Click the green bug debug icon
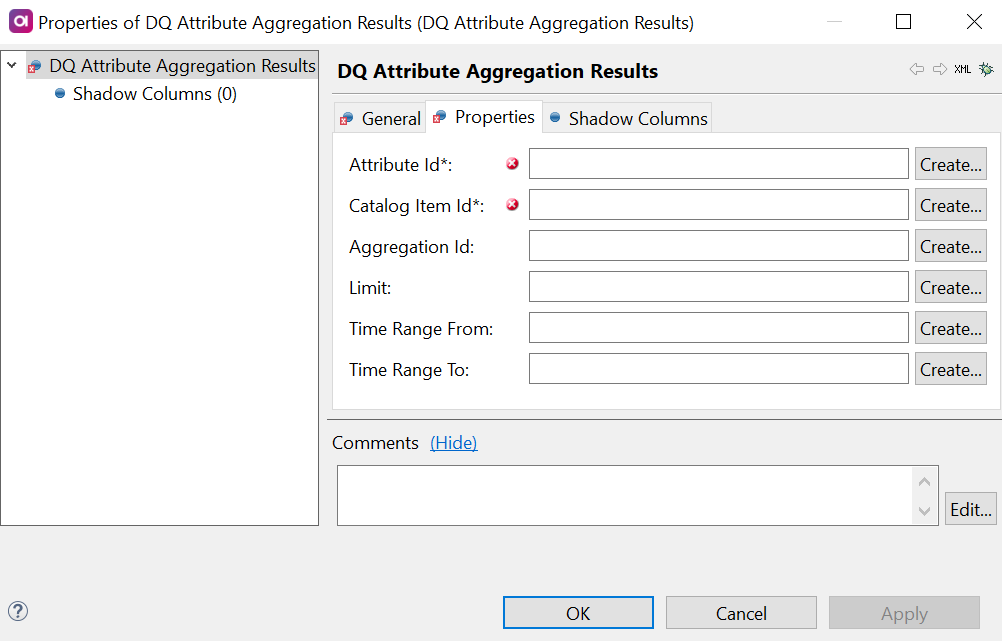Screen dimensions: 1002x641 (x=986, y=70)
